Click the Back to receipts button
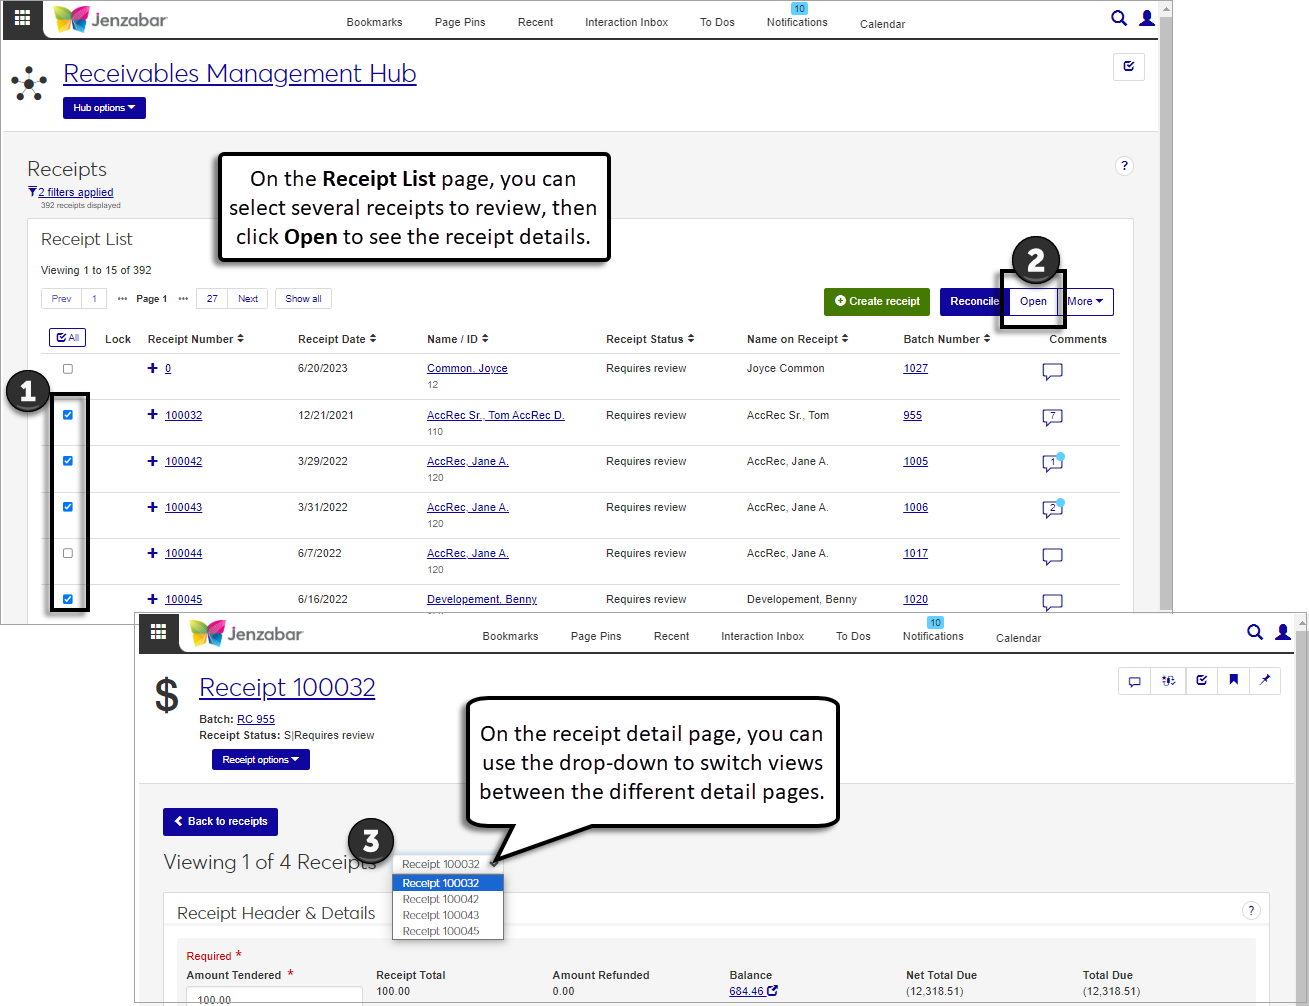 [220, 821]
